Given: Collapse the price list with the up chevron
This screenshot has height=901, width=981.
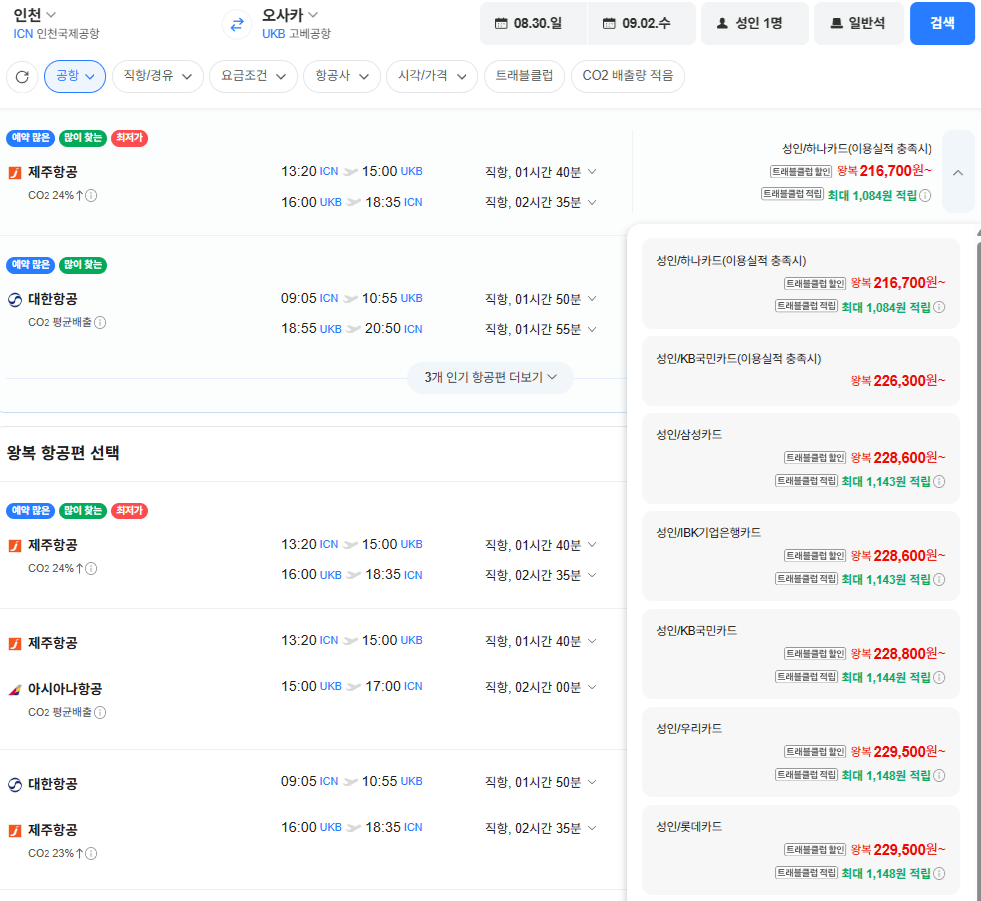Looking at the screenshot, I should (x=958, y=172).
